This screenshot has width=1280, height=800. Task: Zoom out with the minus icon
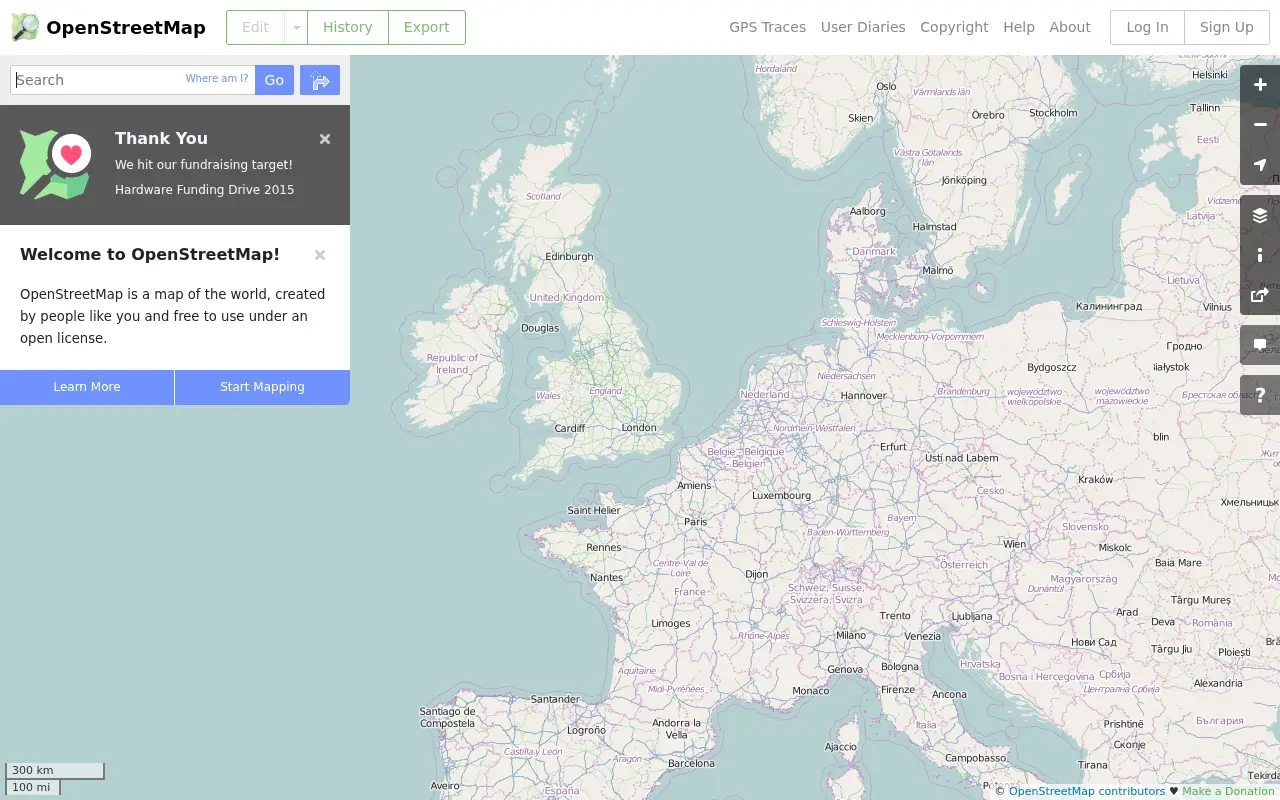coord(1260,125)
